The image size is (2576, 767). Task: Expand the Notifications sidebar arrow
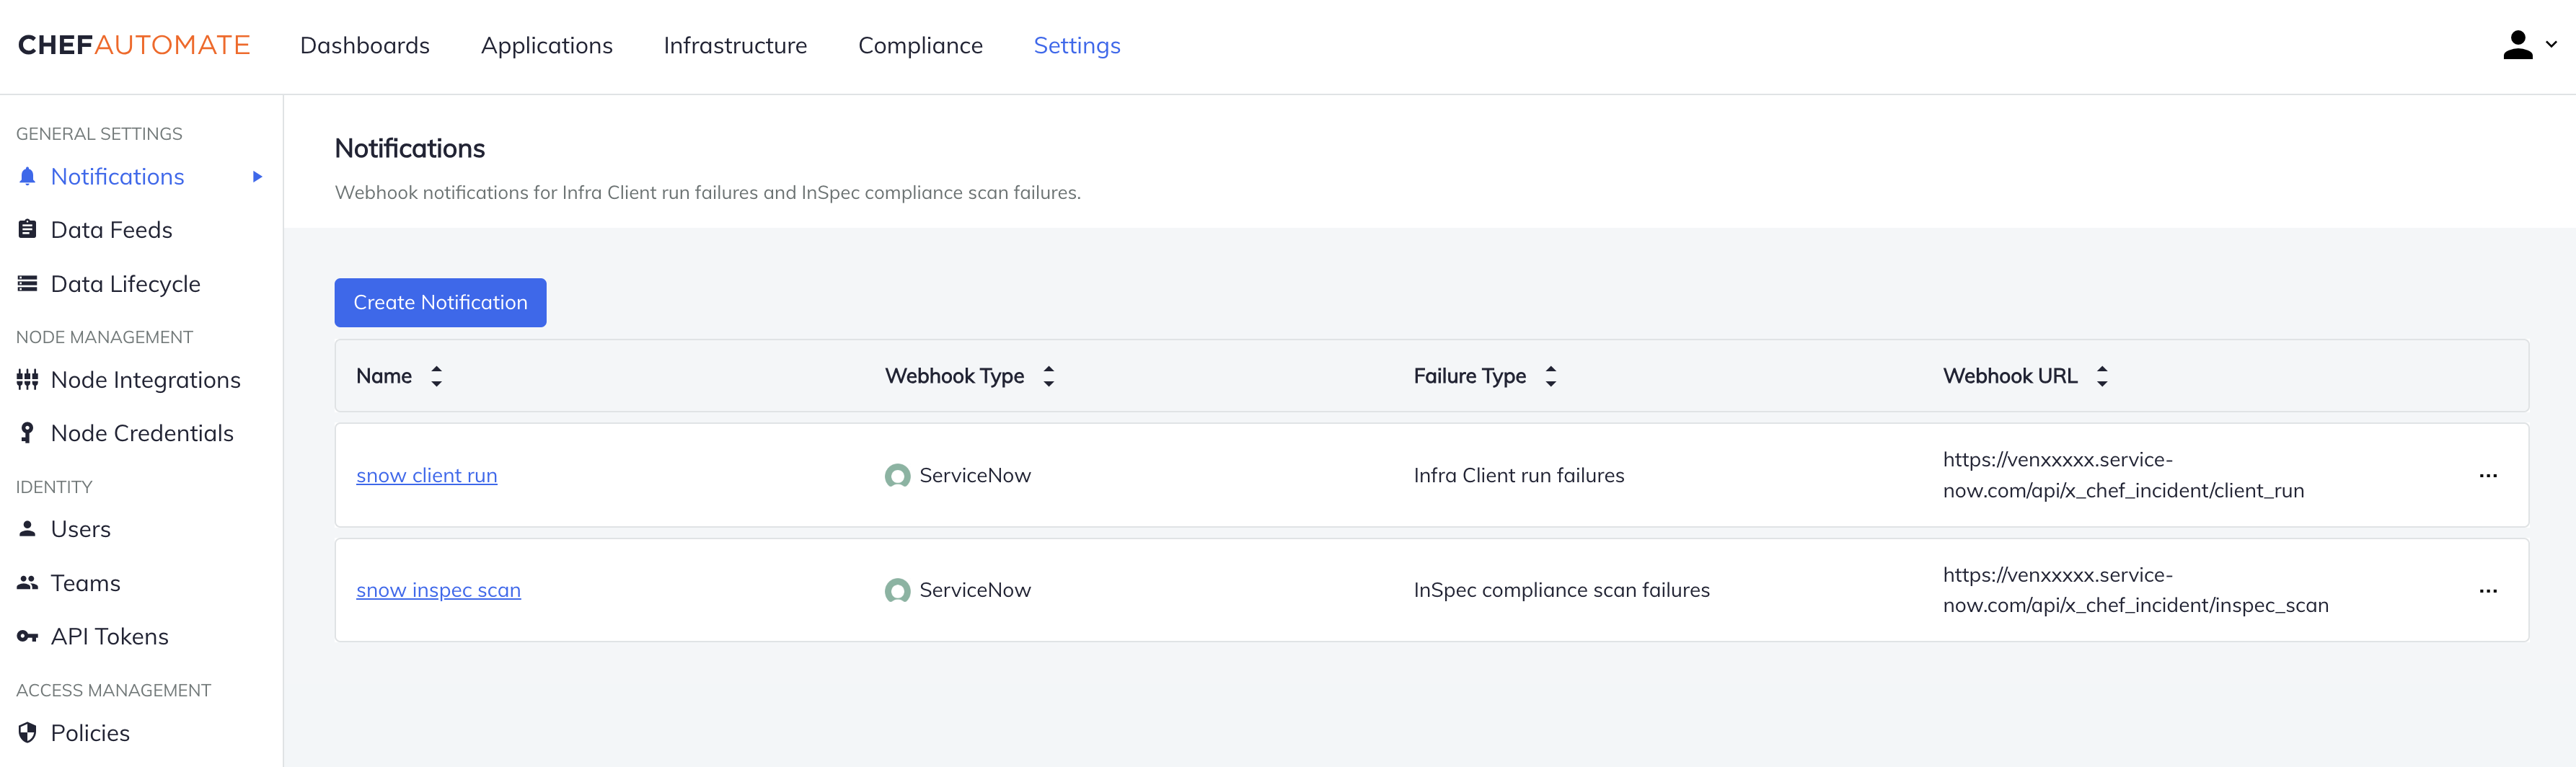(258, 176)
